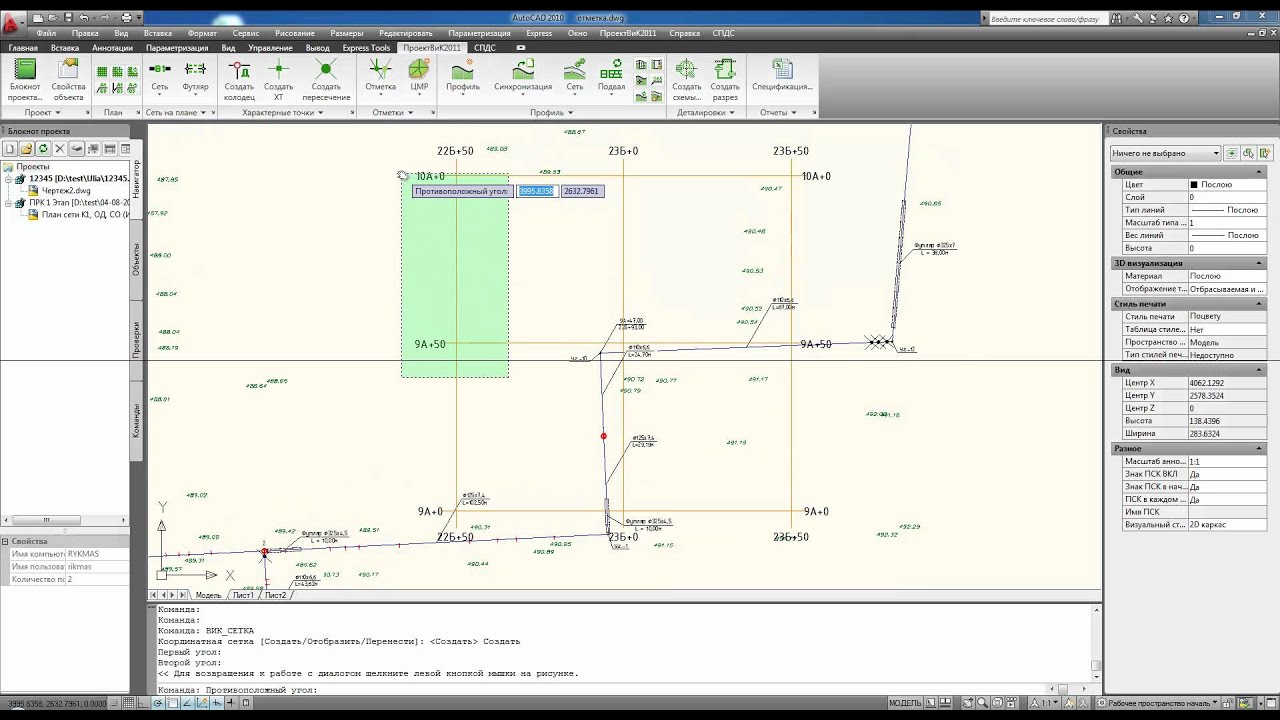Viewport: 1280px width, 720px height.
Task: Click Создать схемы tool
Action: click(687, 79)
